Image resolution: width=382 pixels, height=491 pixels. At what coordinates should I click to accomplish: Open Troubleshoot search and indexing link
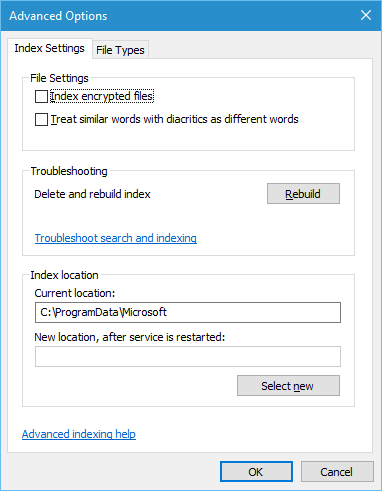coord(116,238)
